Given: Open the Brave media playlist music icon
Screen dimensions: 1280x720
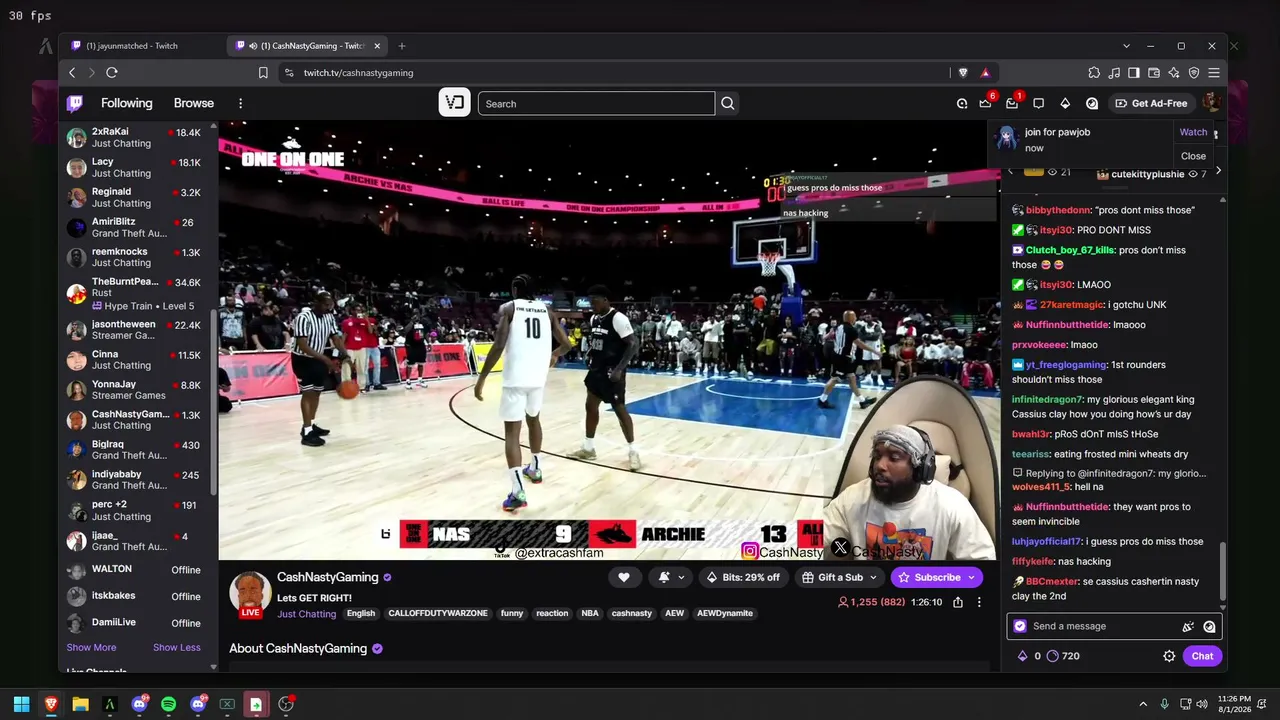Looking at the screenshot, I should [1114, 73].
